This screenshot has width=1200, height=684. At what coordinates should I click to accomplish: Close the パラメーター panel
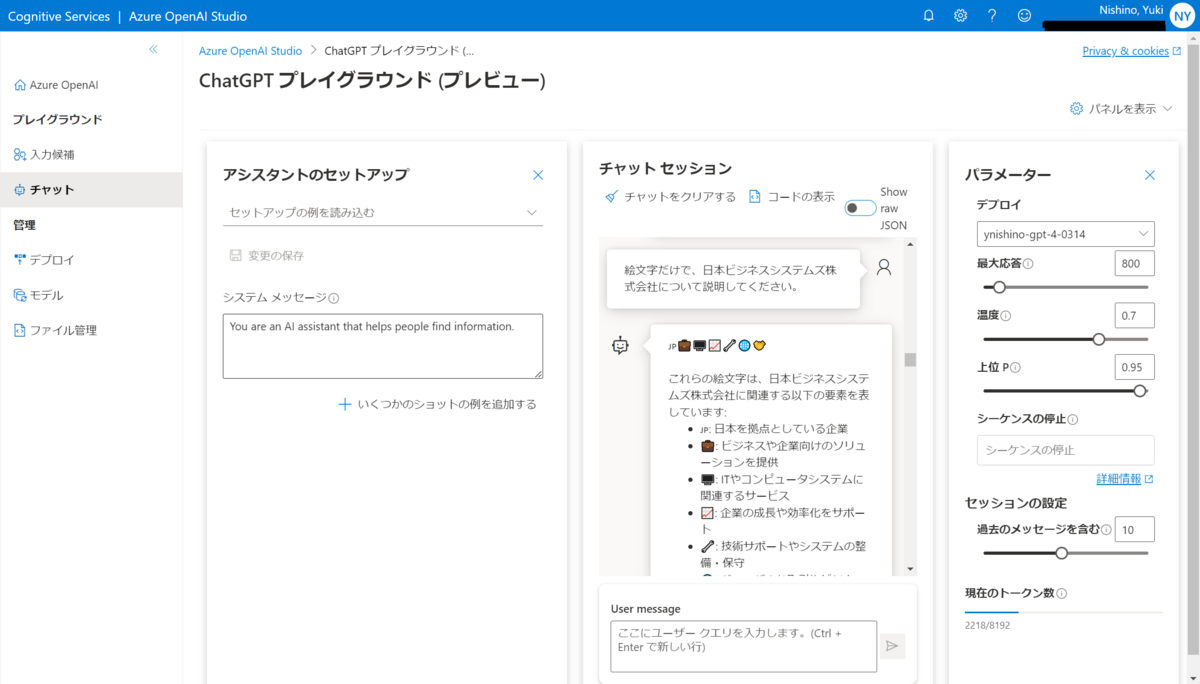tap(1149, 175)
